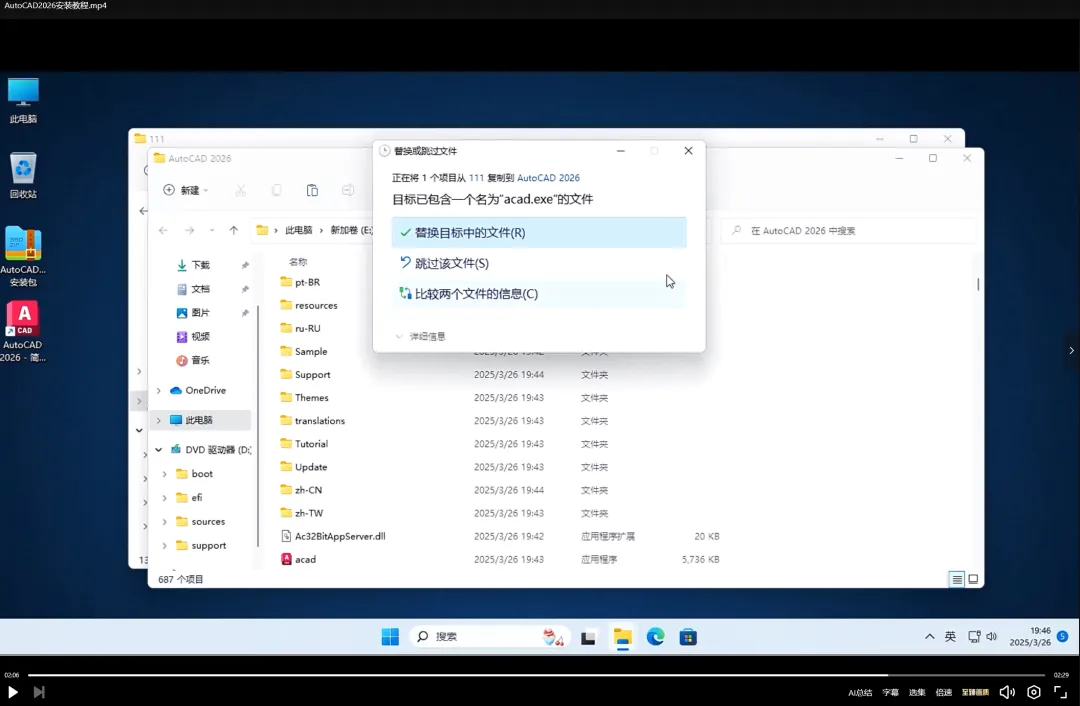Open the 选集 episode list
Viewport: 1080px width, 706px height.
click(917, 692)
